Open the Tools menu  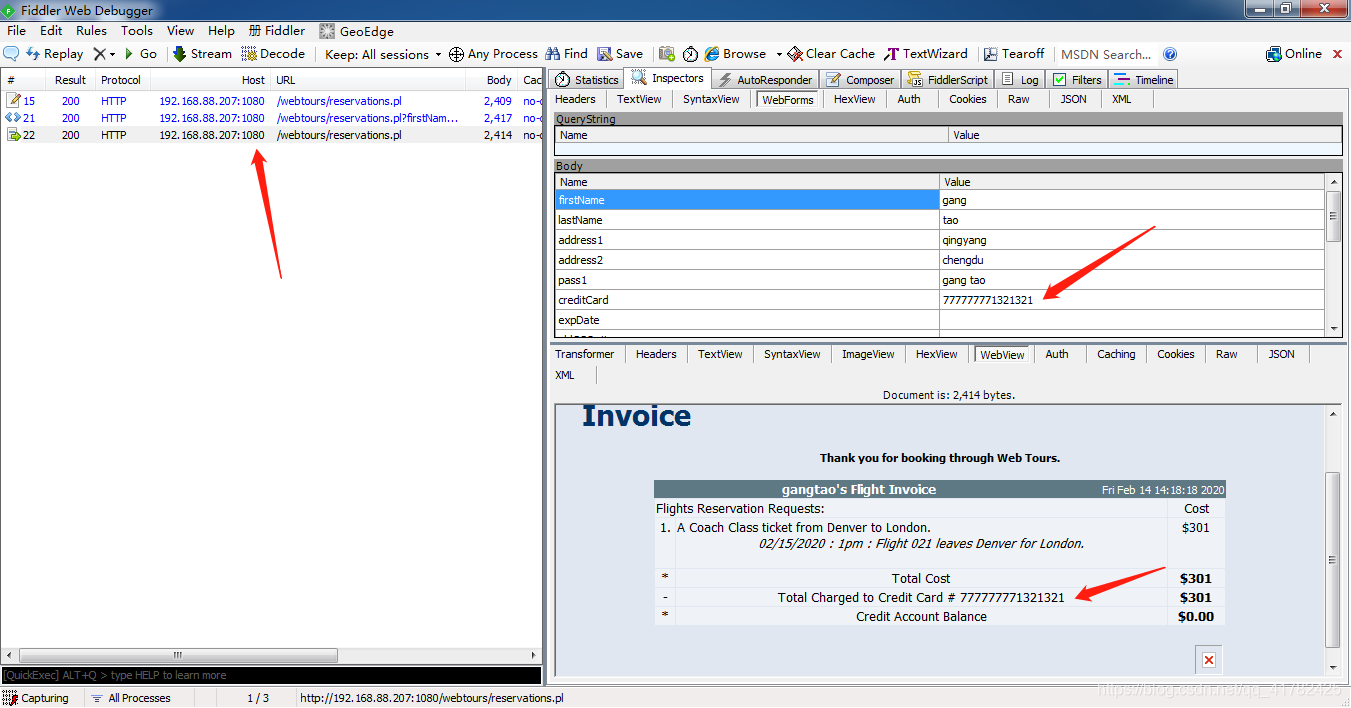pyautogui.click(x=137, y=31)
